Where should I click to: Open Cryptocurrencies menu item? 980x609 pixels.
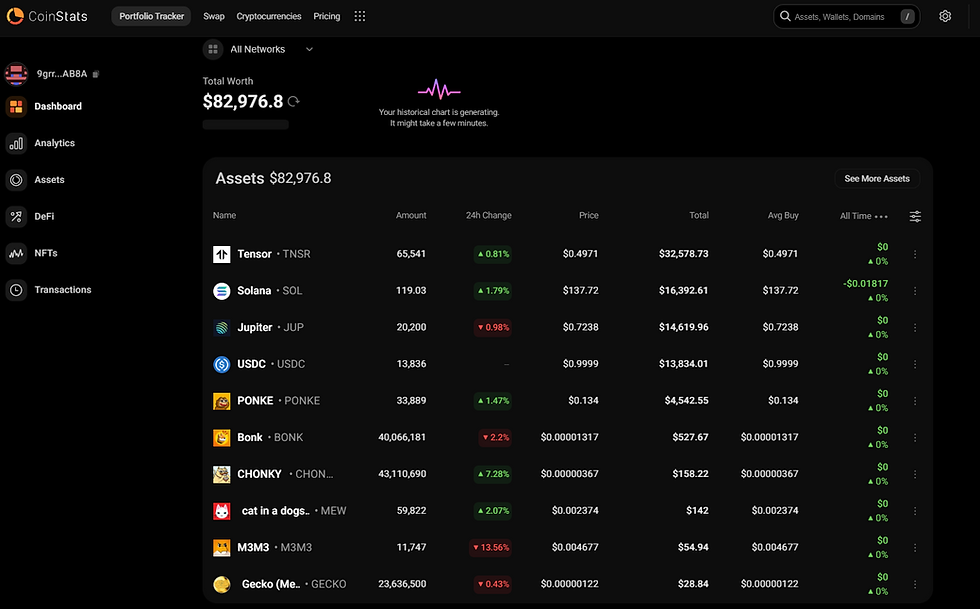269,16
